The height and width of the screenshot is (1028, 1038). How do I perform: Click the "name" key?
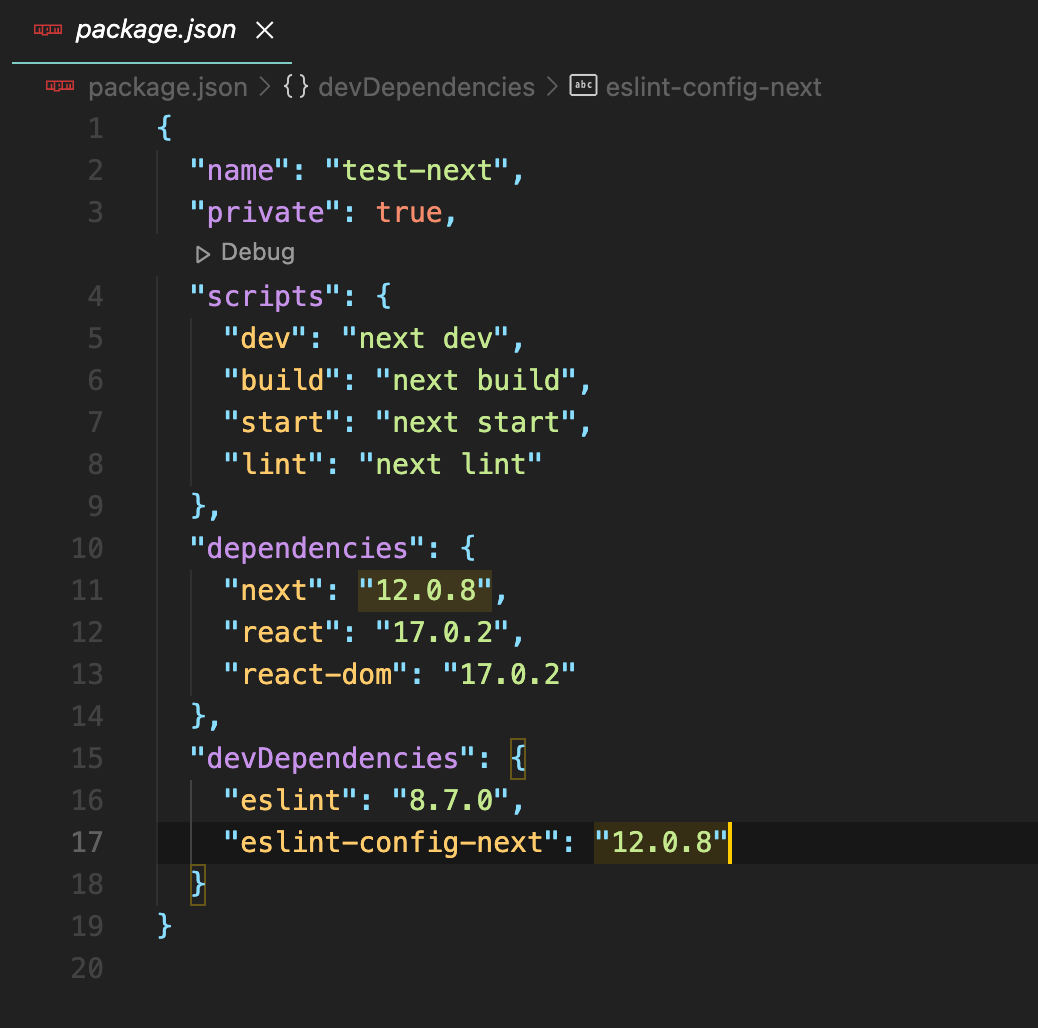coord(240,170)
